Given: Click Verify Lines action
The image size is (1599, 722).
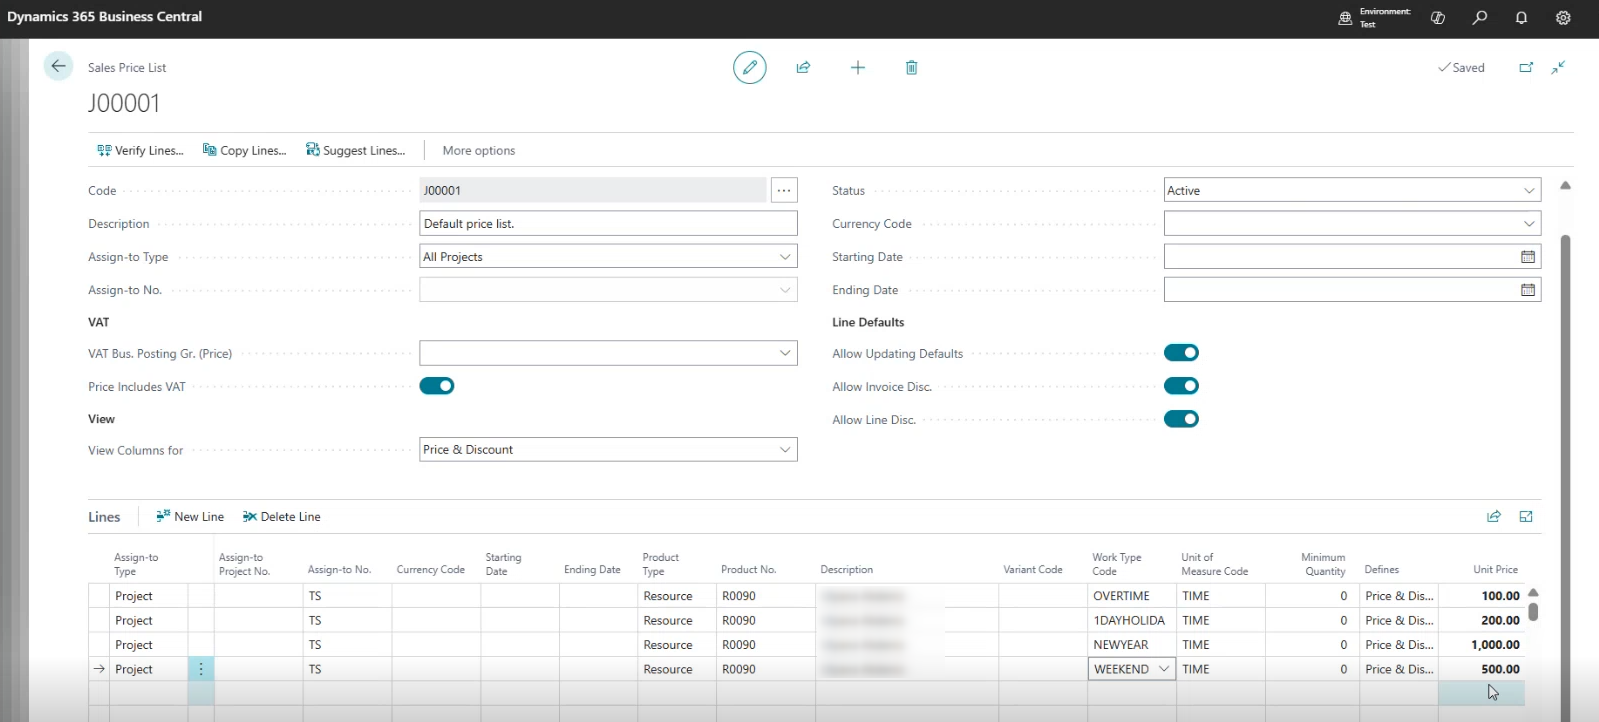Looking at the screenshot, I should pos(140,150).
